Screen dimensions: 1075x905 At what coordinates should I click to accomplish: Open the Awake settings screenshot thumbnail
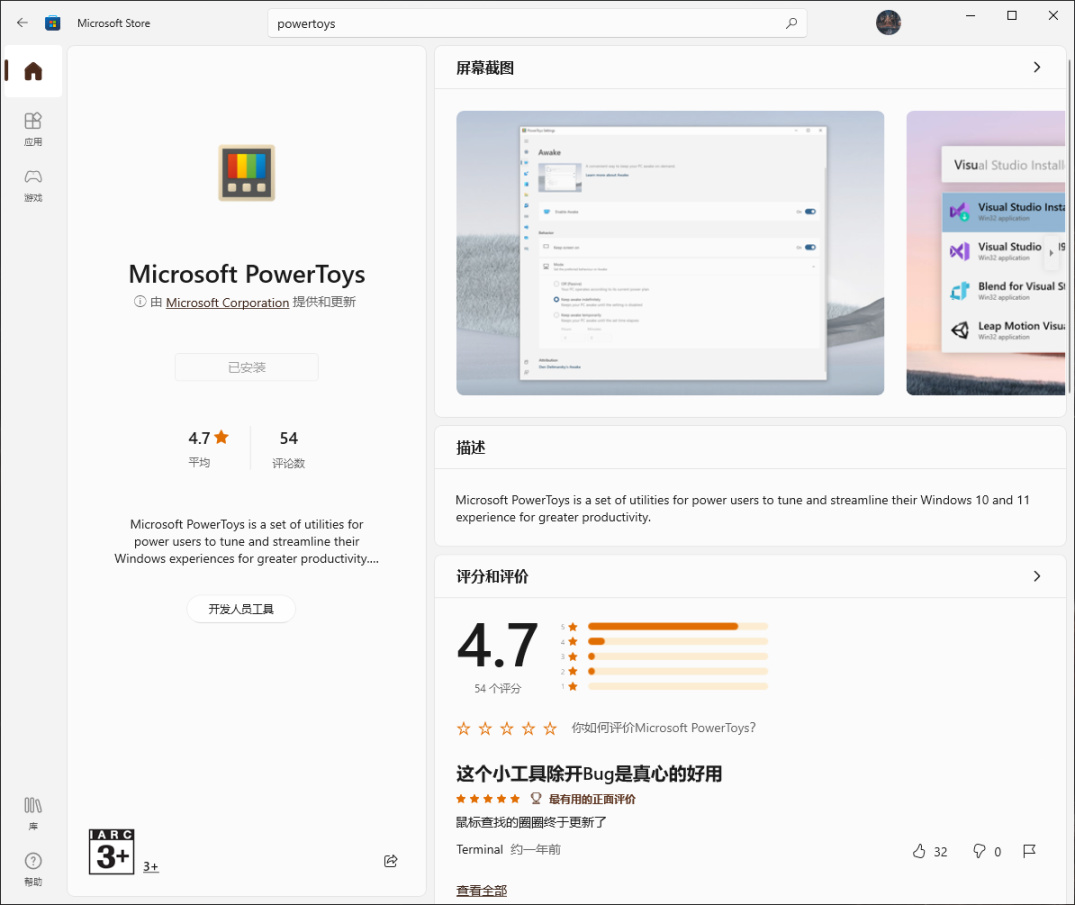[670, 253]
